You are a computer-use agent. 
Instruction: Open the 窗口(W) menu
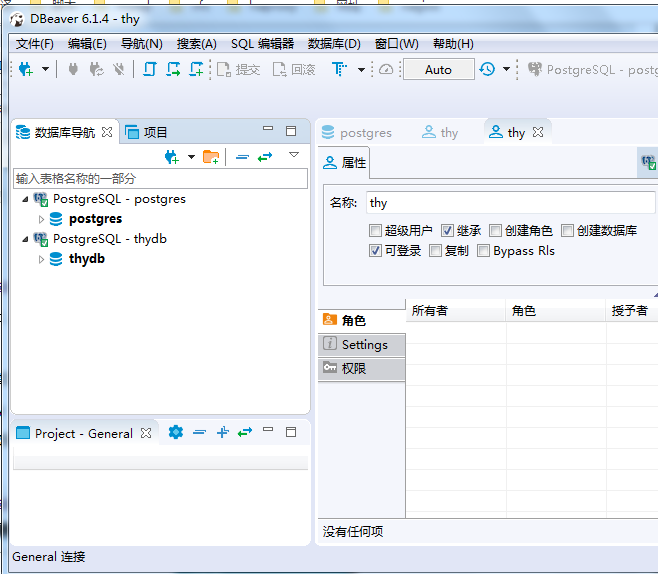(397, 44)
